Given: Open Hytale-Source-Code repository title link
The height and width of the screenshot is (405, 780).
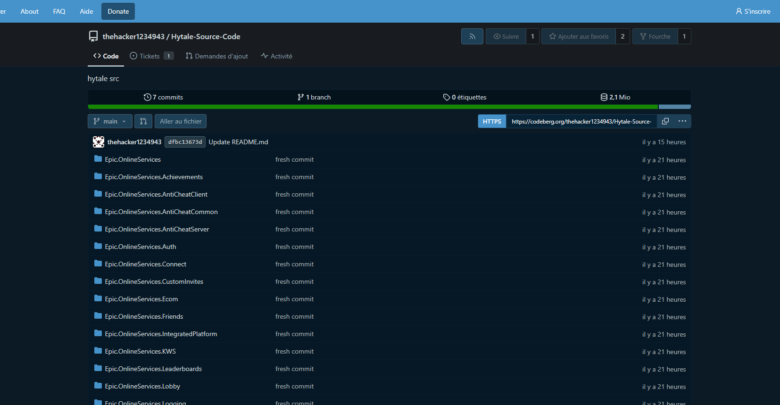Looking at the screenshot, I should click(x=205, y=36).
